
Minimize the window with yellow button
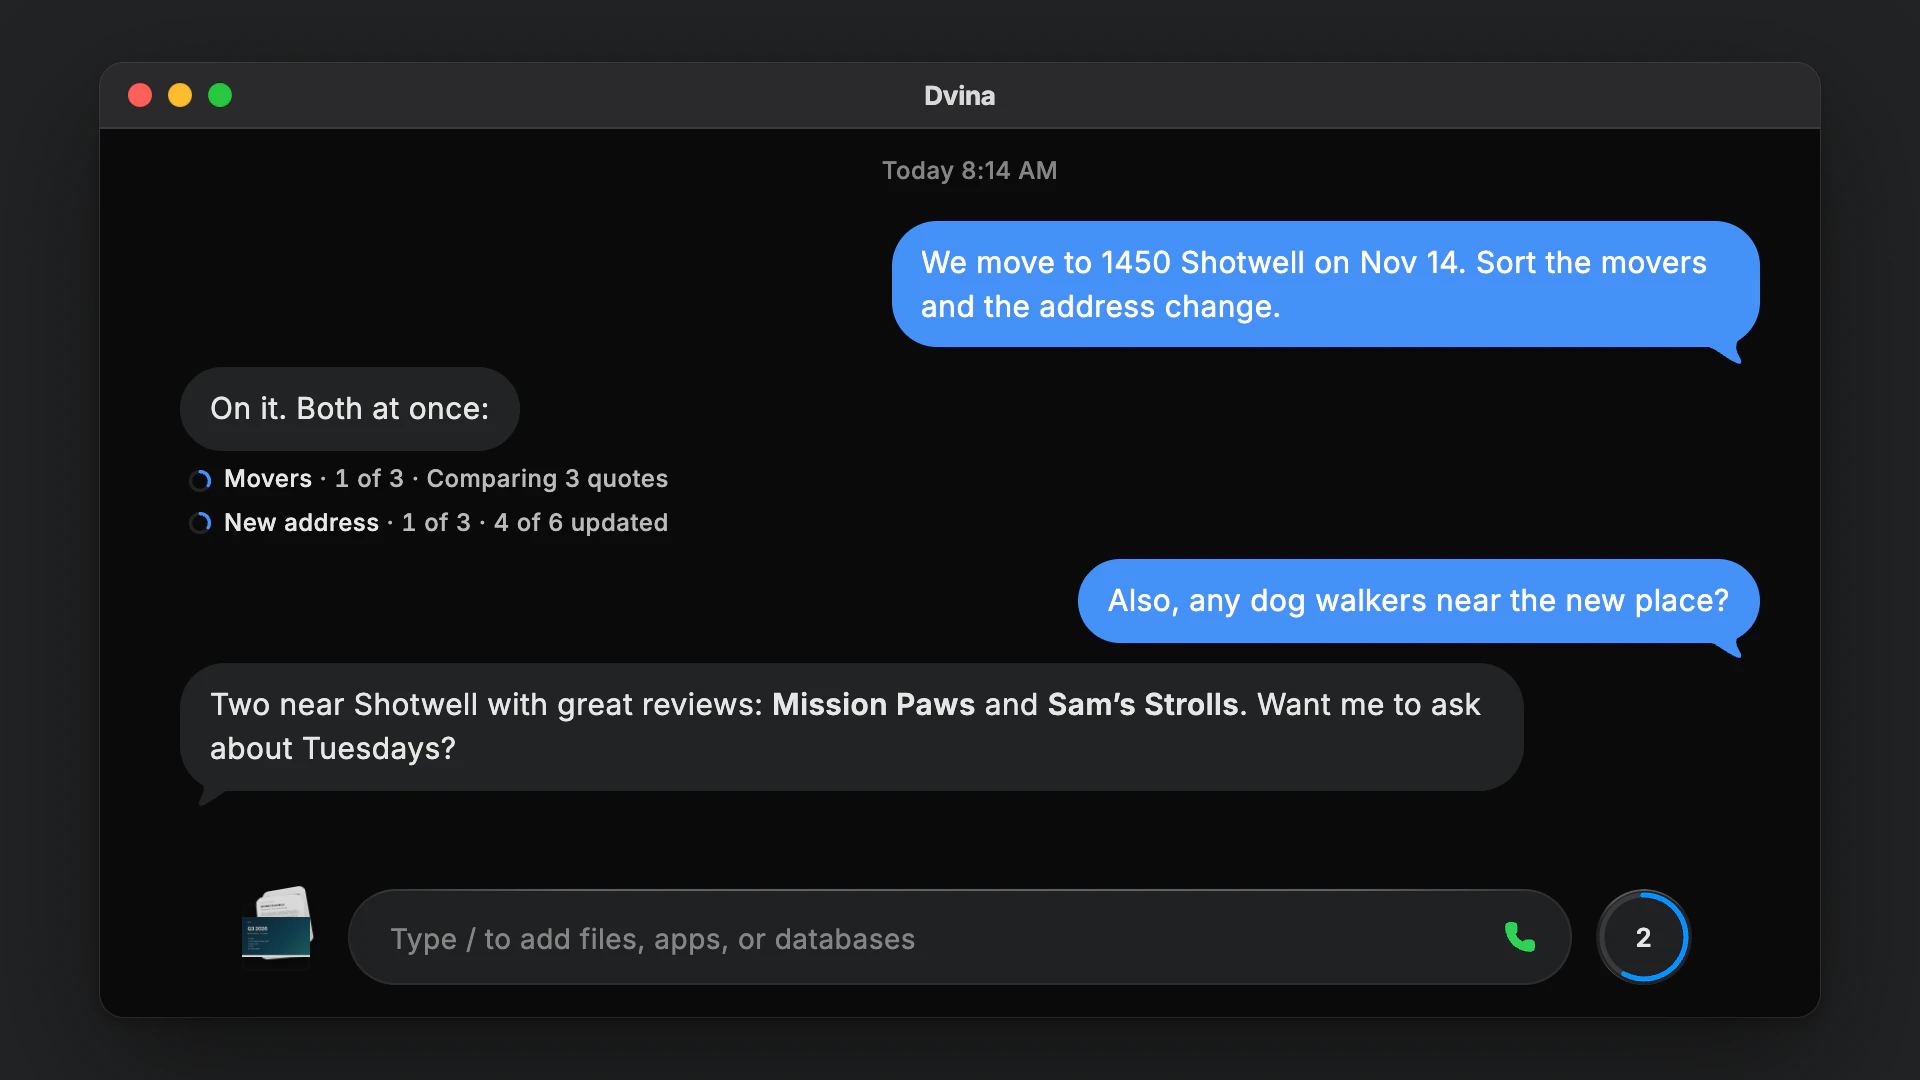[x=180, y=95]
